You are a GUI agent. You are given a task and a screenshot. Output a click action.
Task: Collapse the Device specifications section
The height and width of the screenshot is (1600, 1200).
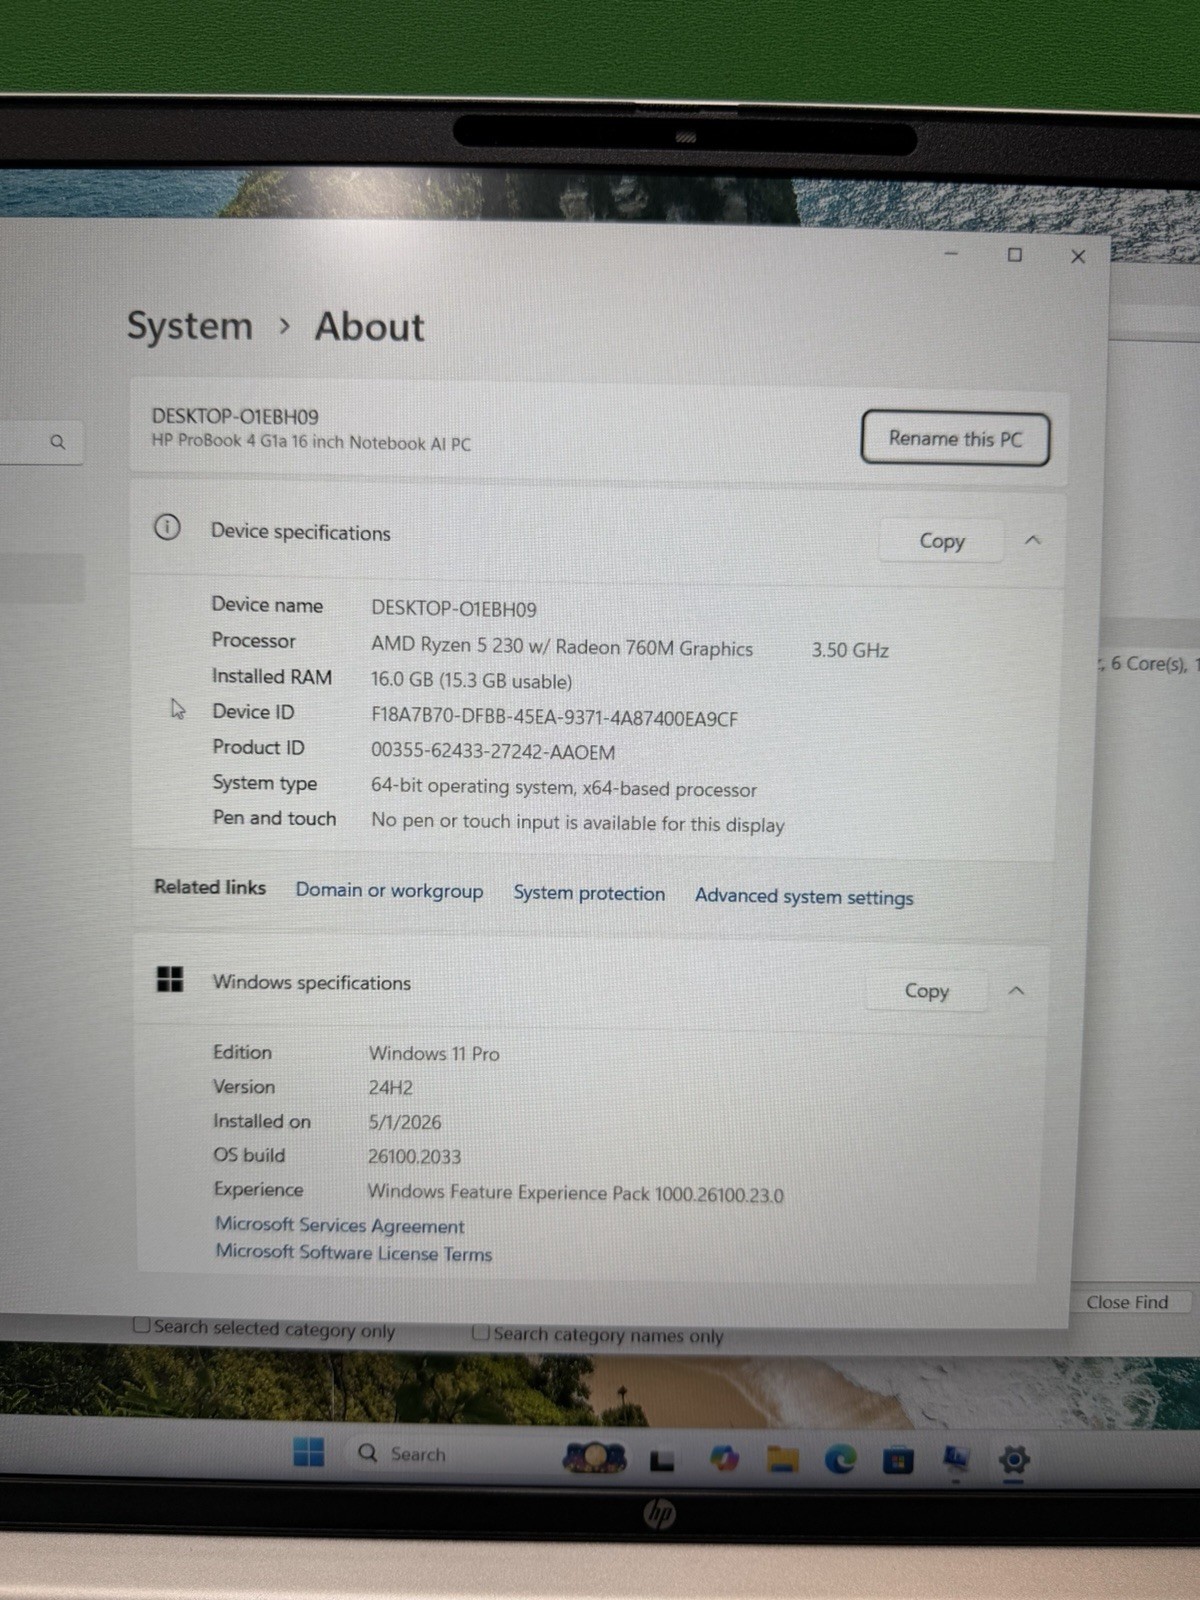coord(1033,541)
